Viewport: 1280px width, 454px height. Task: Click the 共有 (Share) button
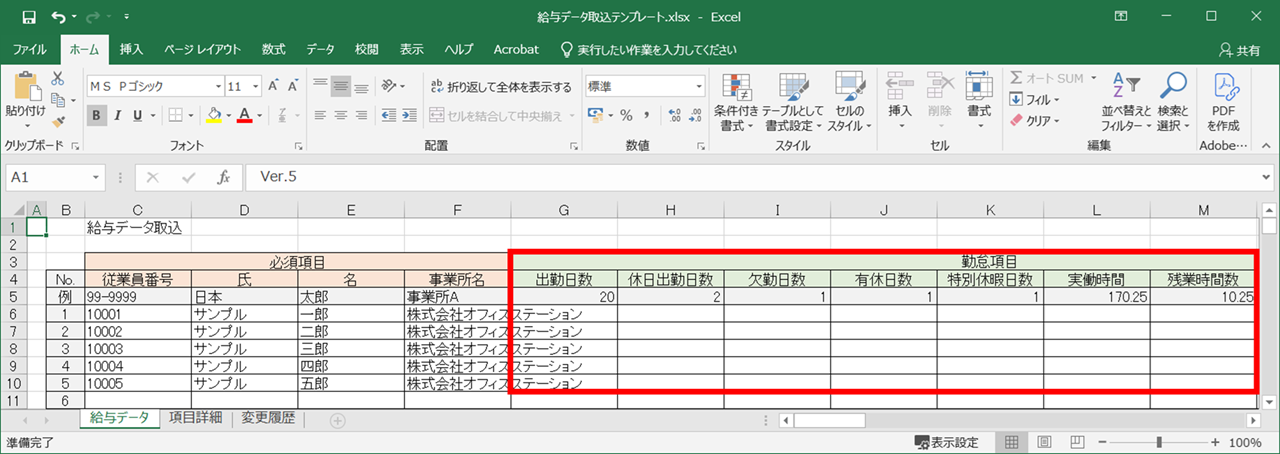[x=1240, y=49]
